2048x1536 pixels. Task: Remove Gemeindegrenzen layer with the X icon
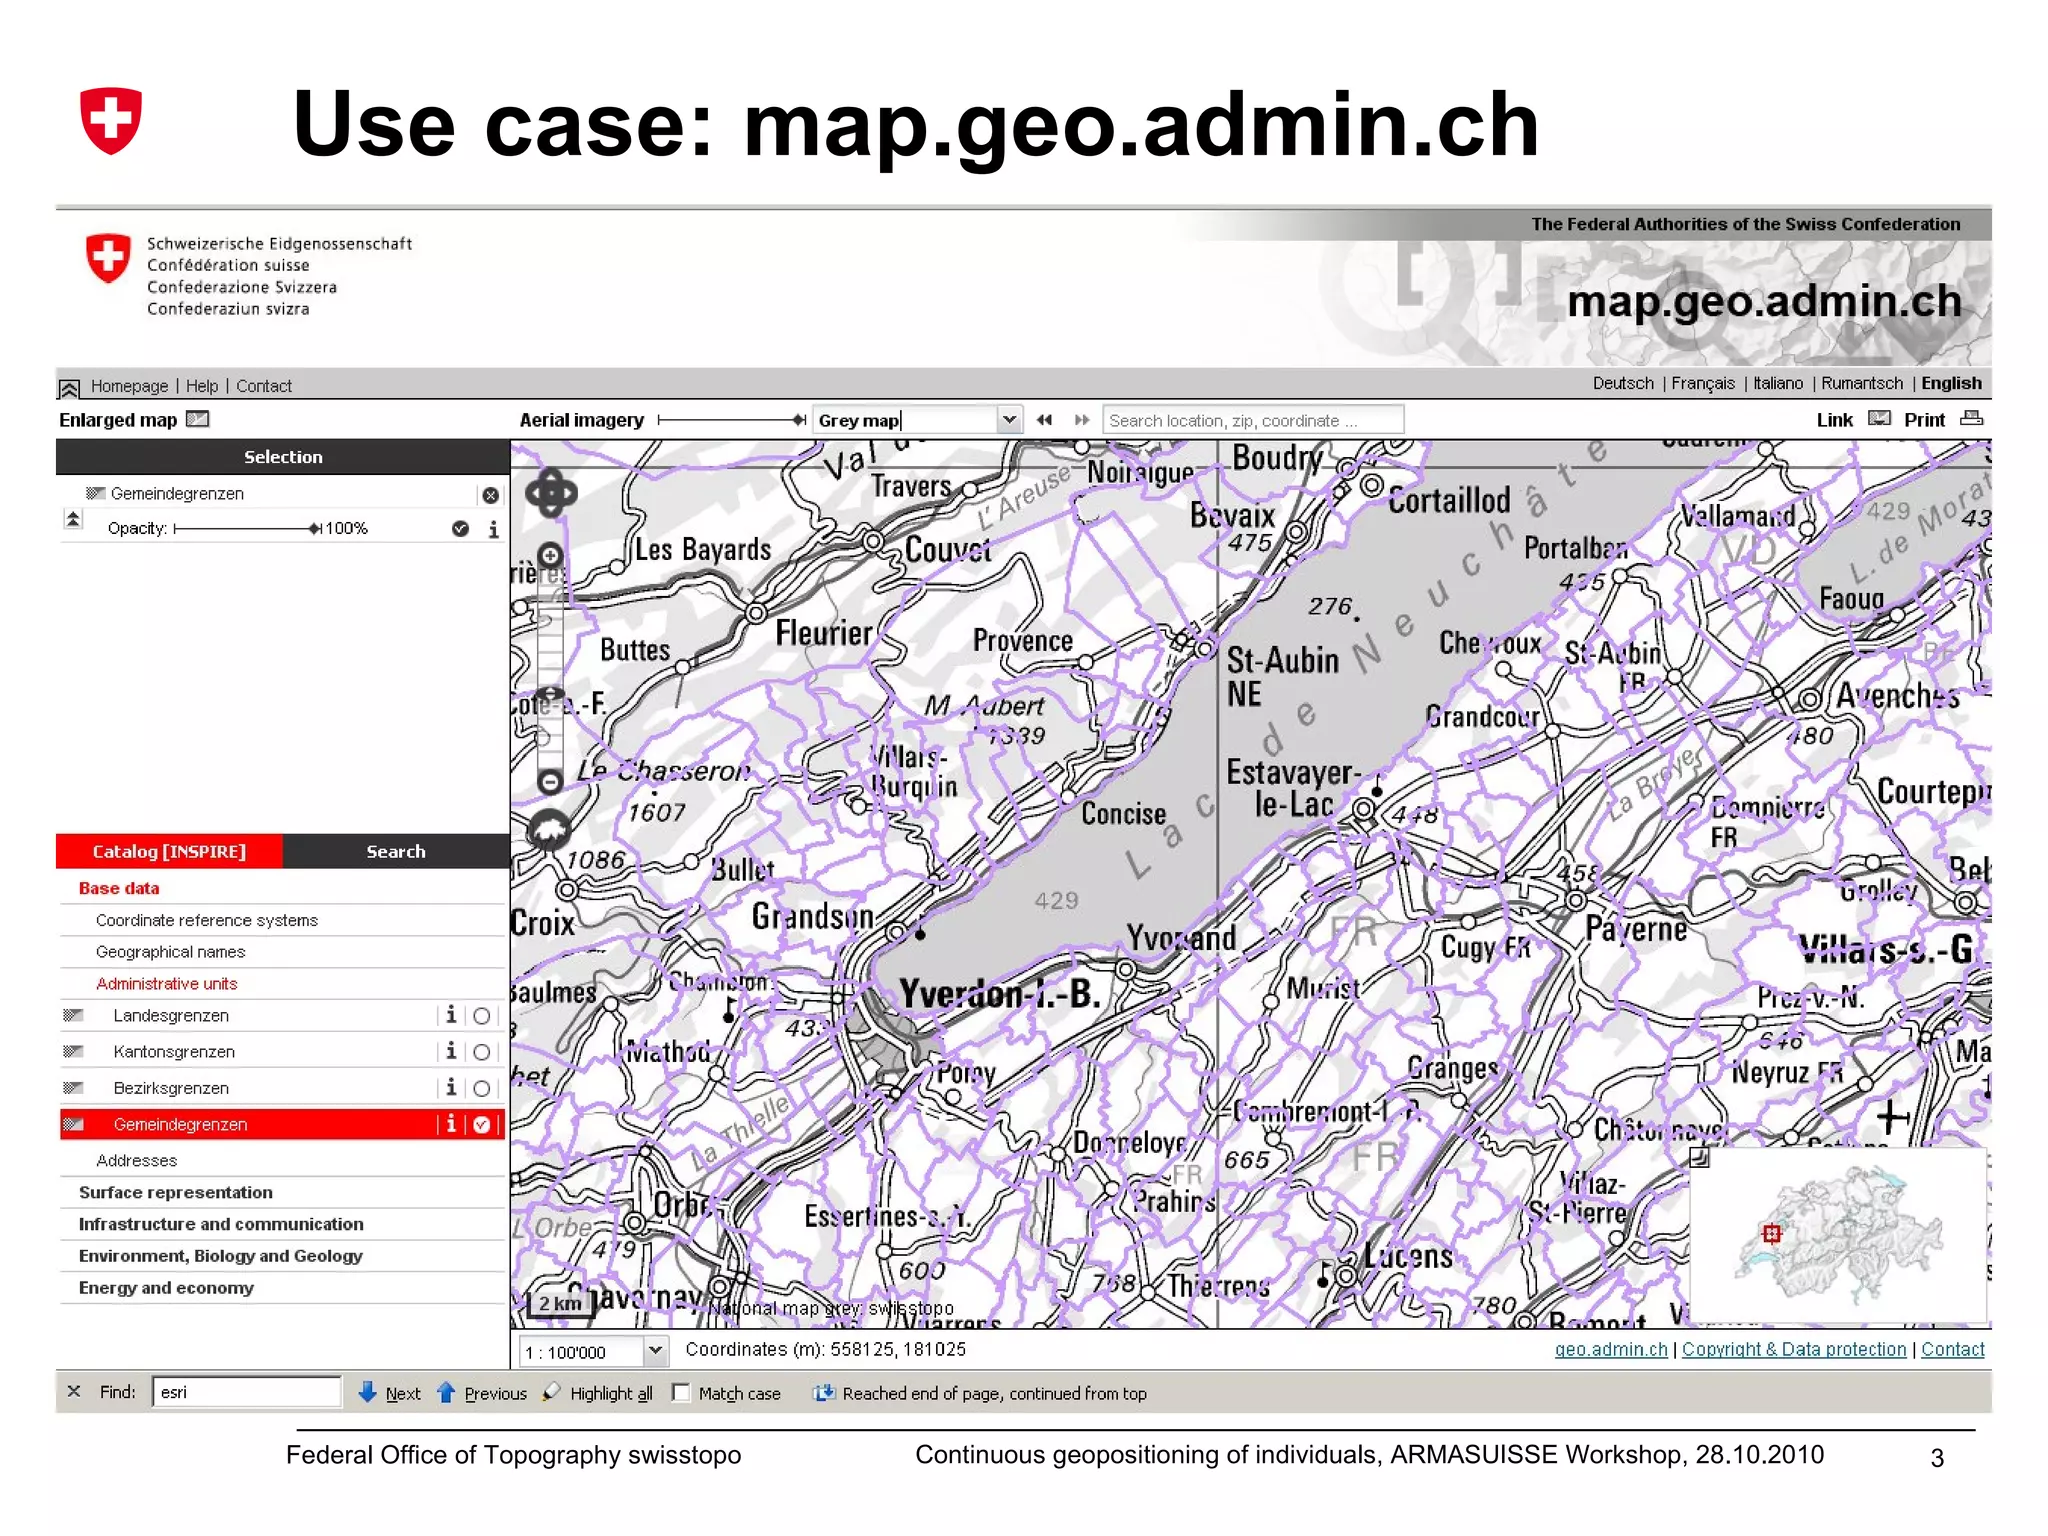(x=490, y=495)
